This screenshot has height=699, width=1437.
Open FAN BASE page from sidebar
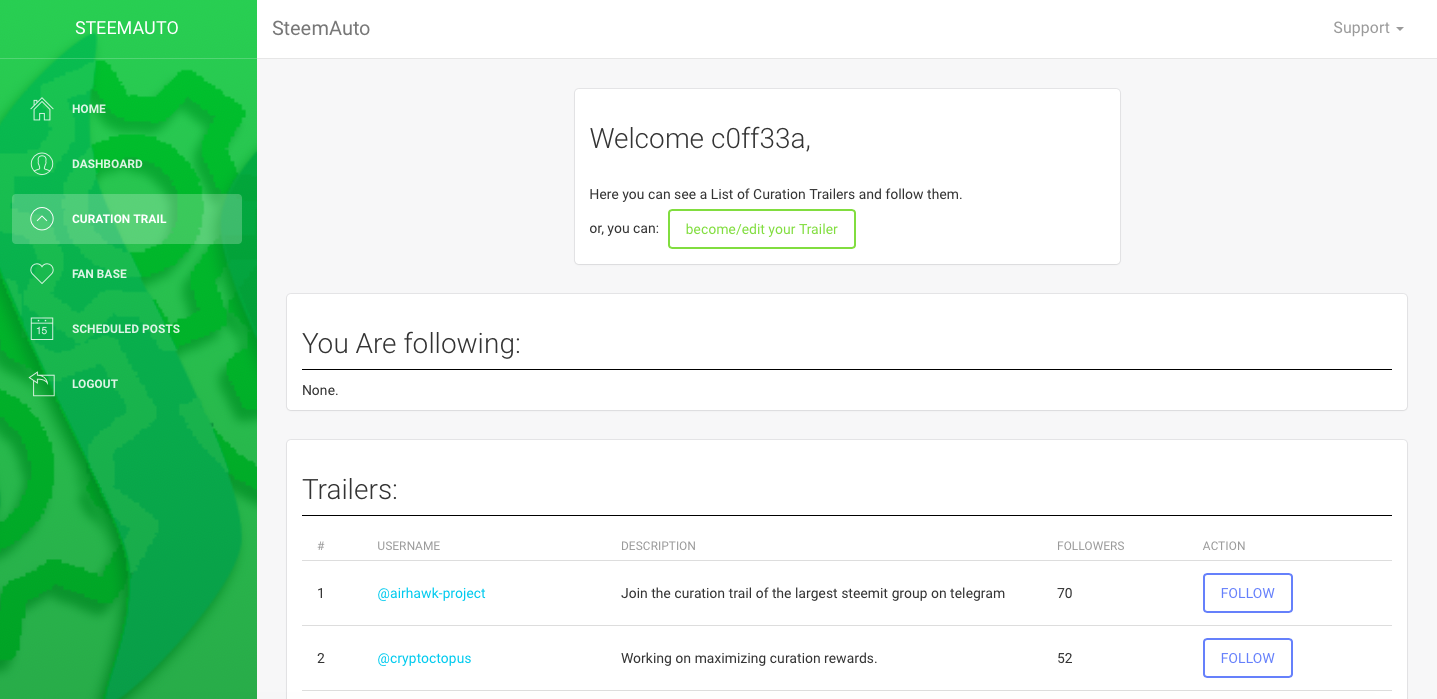(x=127, y=274)
